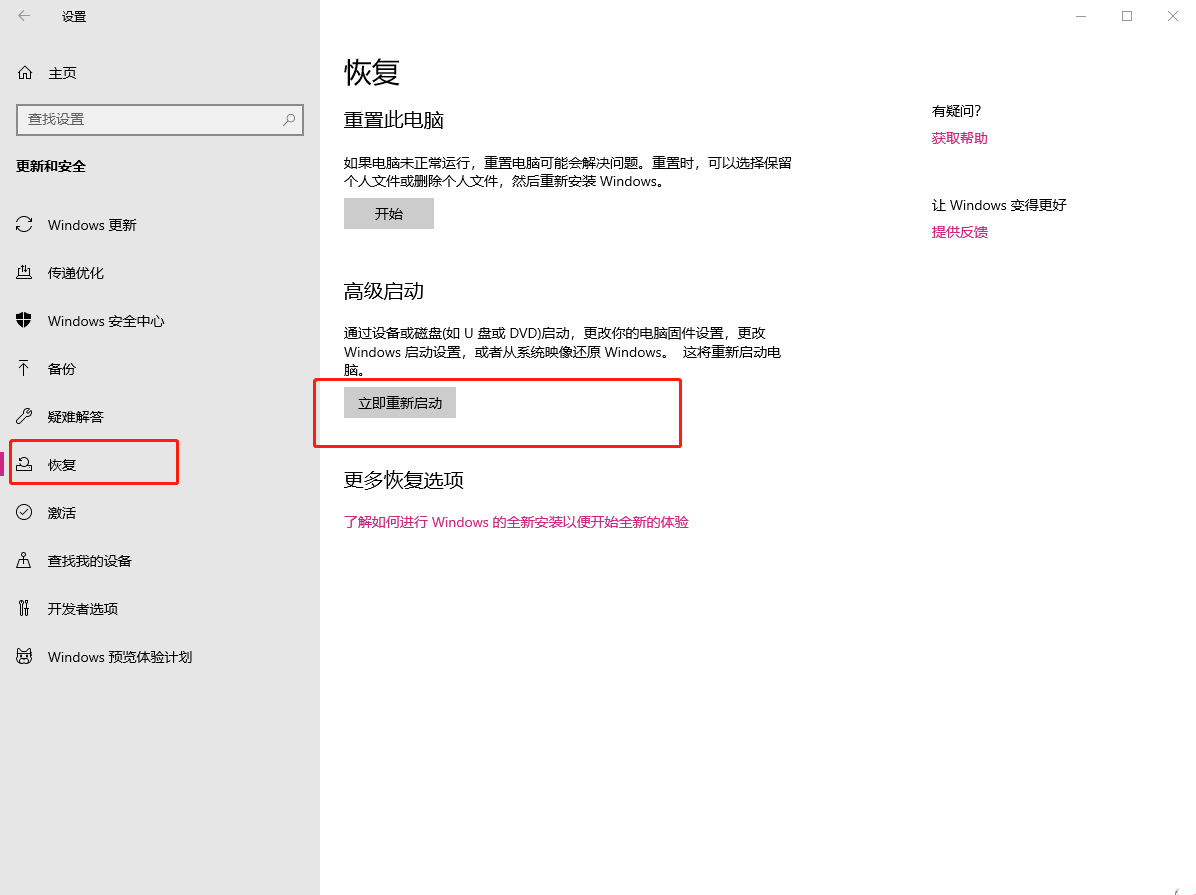Click the magnifier icon in search box
This screenshot has width=1196, height=895.
(x=289, y=119)
